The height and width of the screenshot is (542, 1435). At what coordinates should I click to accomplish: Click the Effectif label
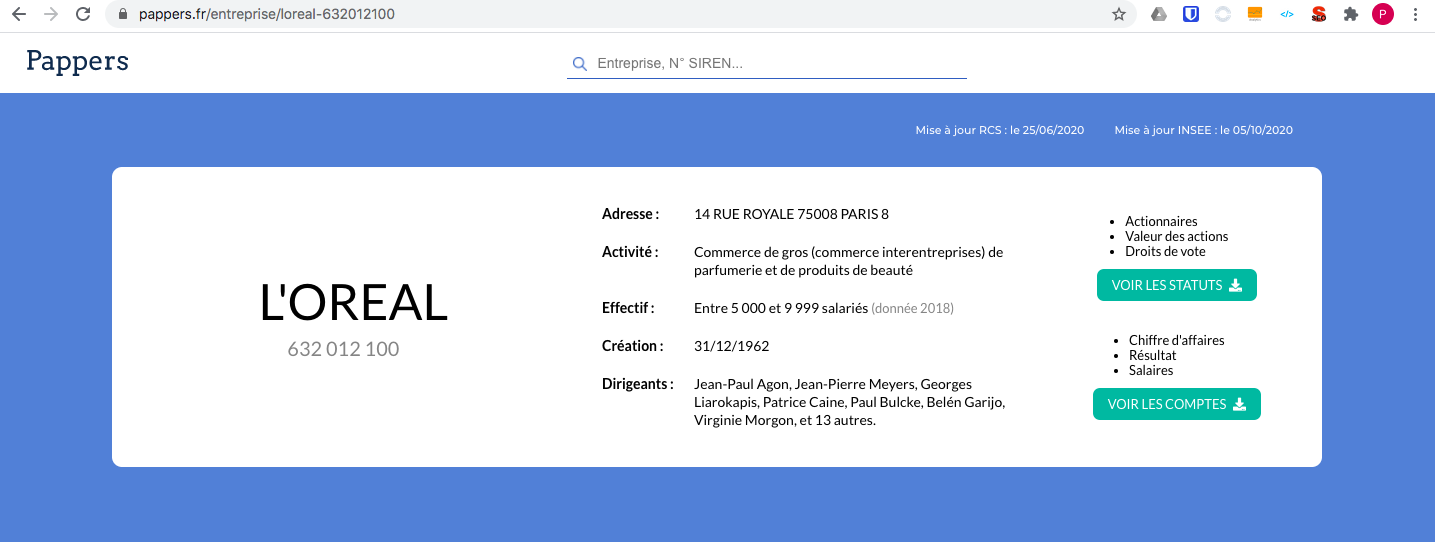click(x=628, y=308)
